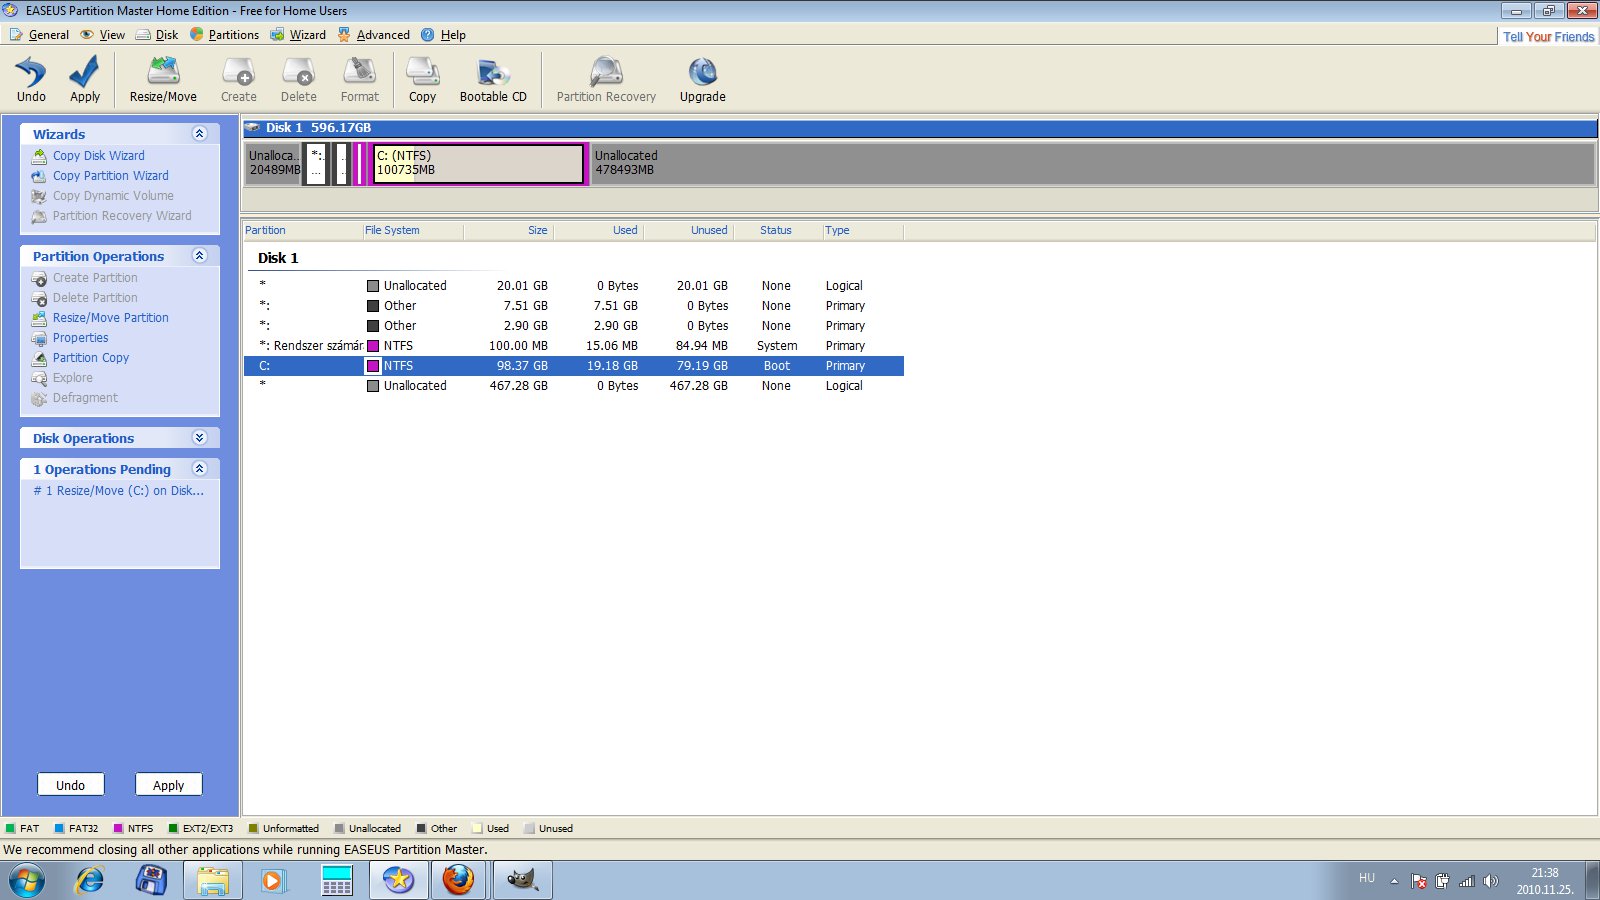Click the volume speaker tray icon
The image size is (1600, 900).
(x=1491, y=881)
